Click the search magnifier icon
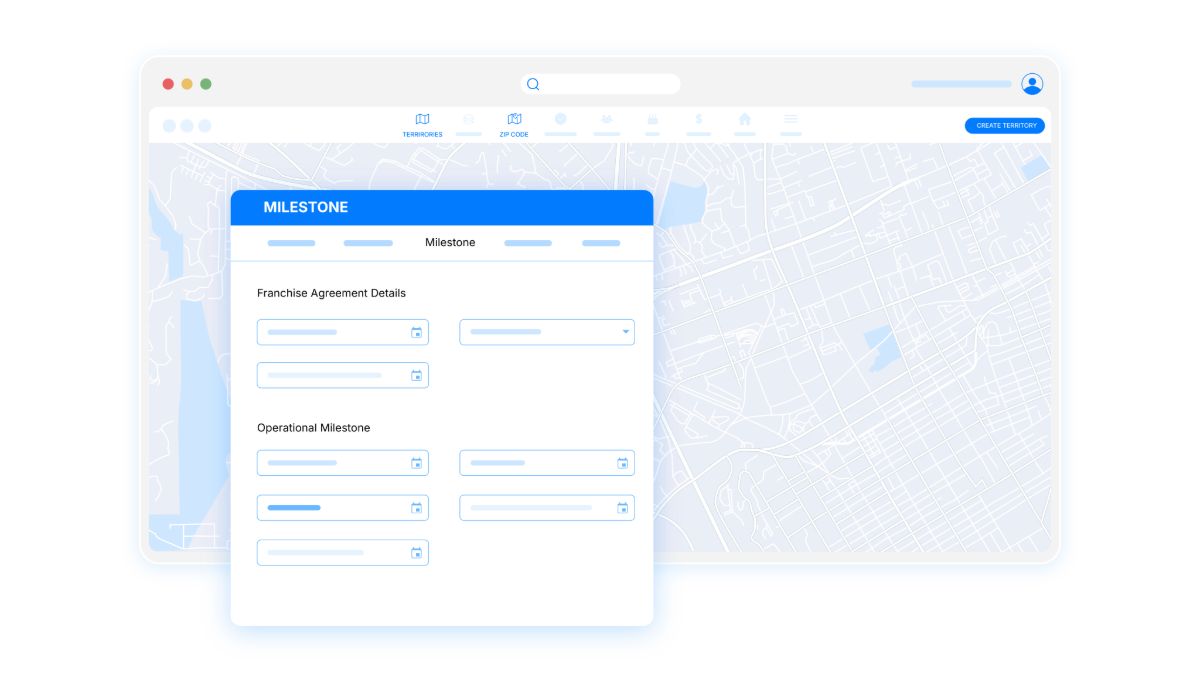Image resolution: width=1200 pixels, height=675 pixels. (x=533, y=85)
